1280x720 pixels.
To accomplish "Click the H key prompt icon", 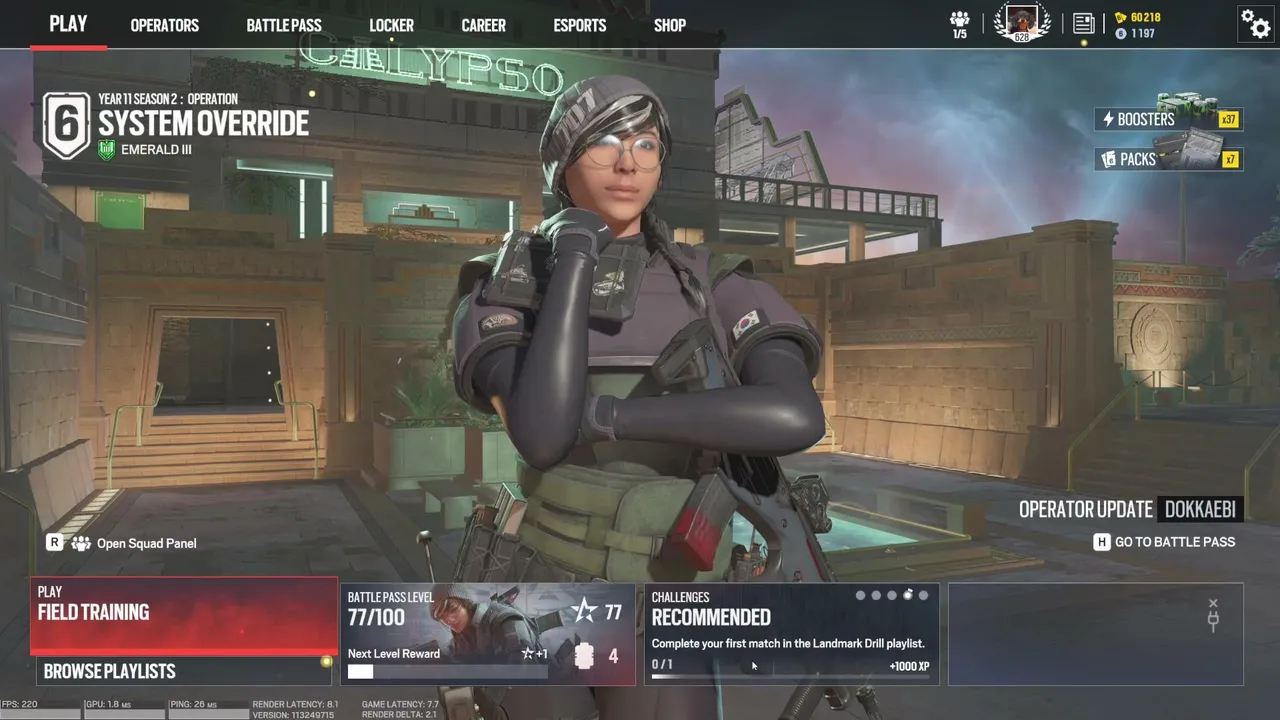I will click(x=1101, y=542).
